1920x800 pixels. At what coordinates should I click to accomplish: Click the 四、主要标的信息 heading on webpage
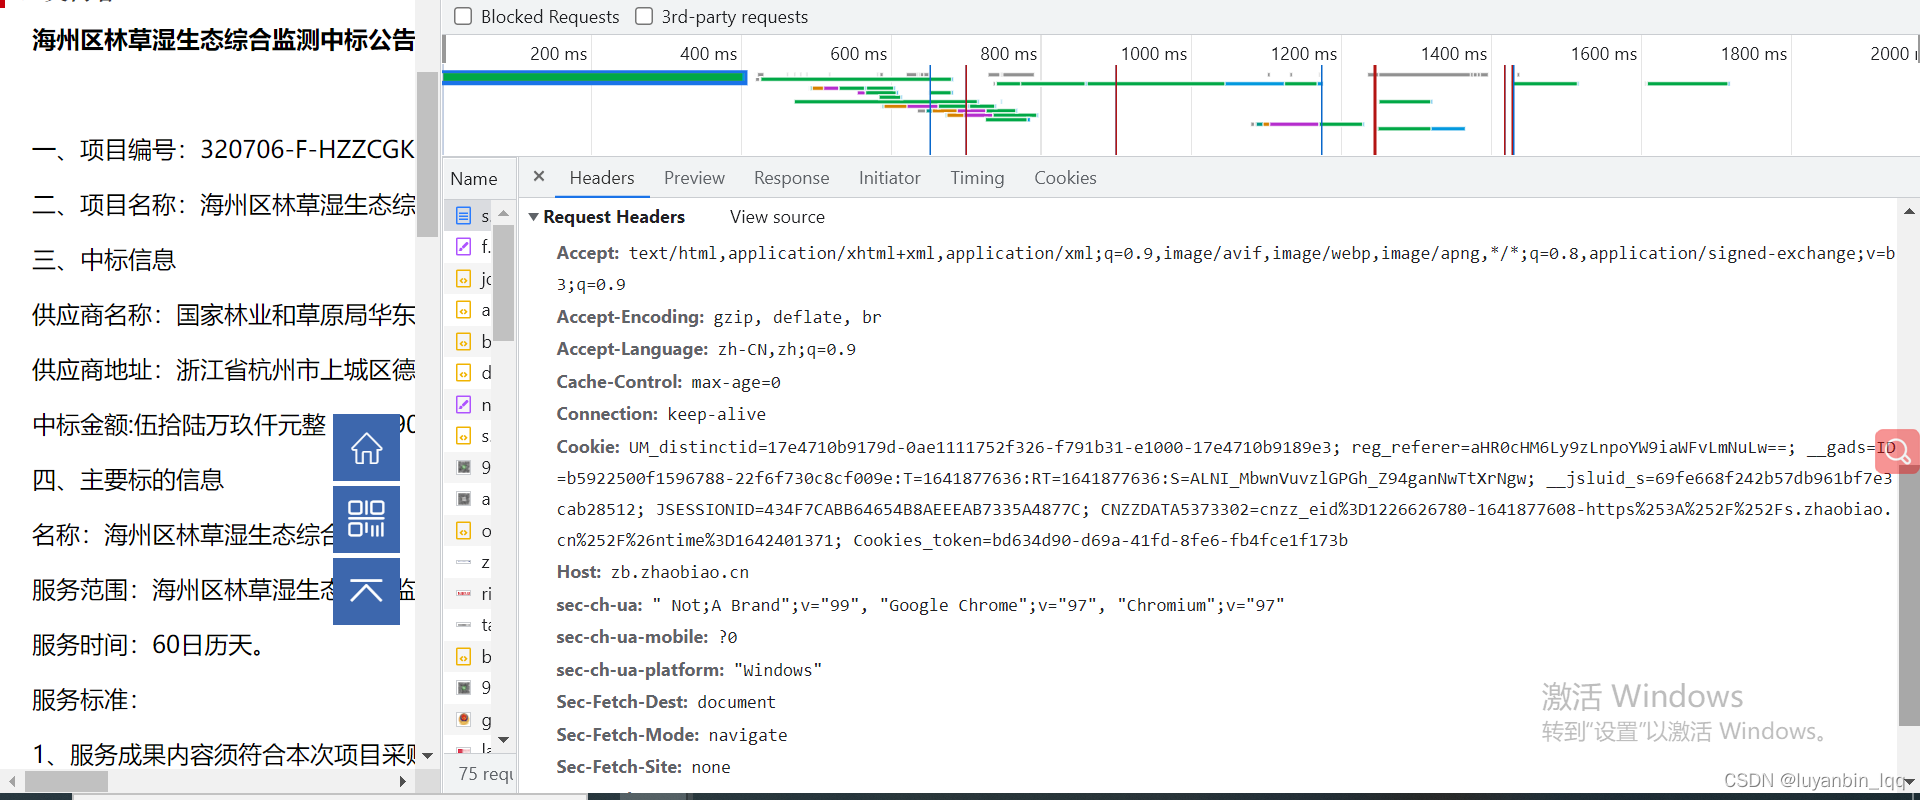[x=128, y=480]
